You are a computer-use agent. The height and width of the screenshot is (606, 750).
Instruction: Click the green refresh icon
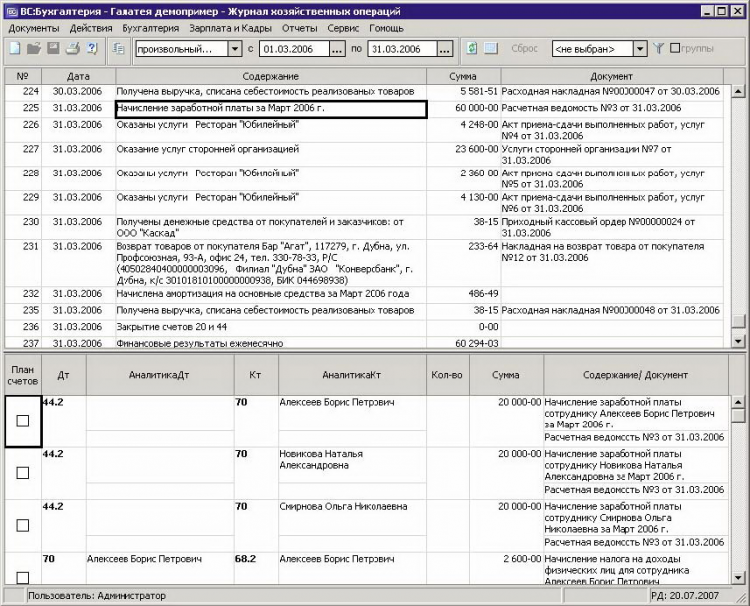tap(472, 48)
